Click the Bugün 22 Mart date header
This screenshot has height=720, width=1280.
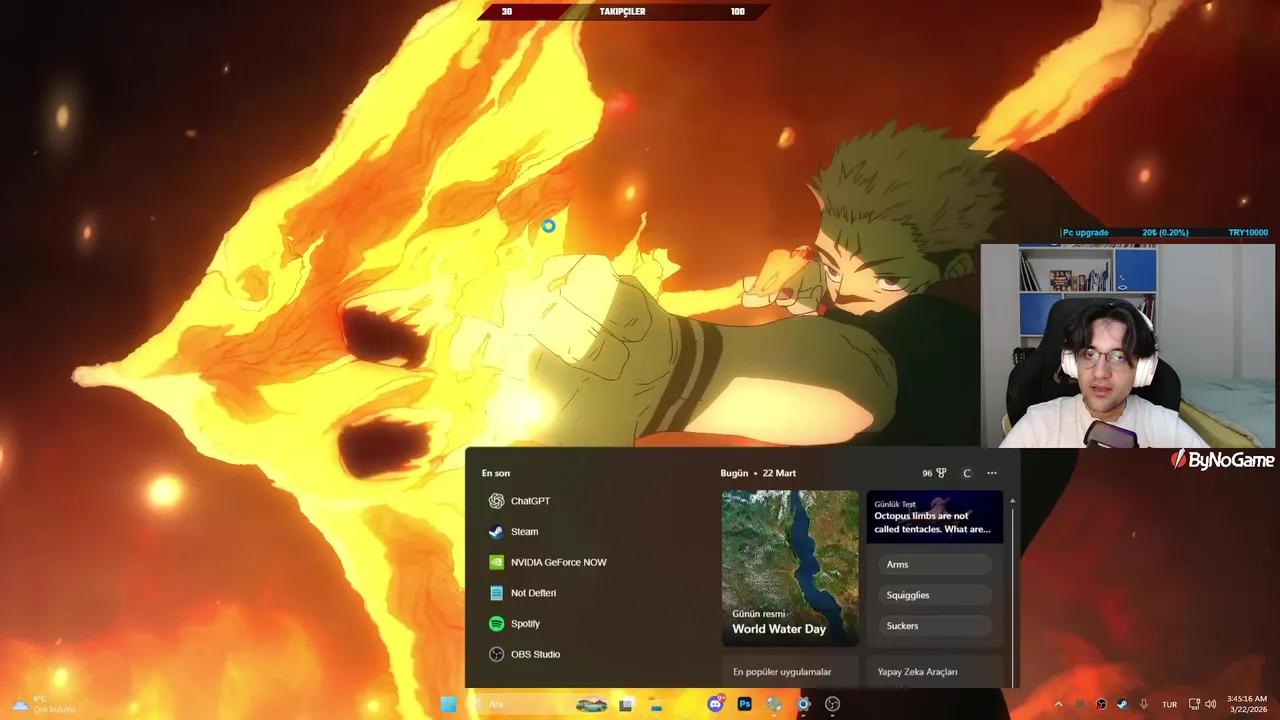758,473
